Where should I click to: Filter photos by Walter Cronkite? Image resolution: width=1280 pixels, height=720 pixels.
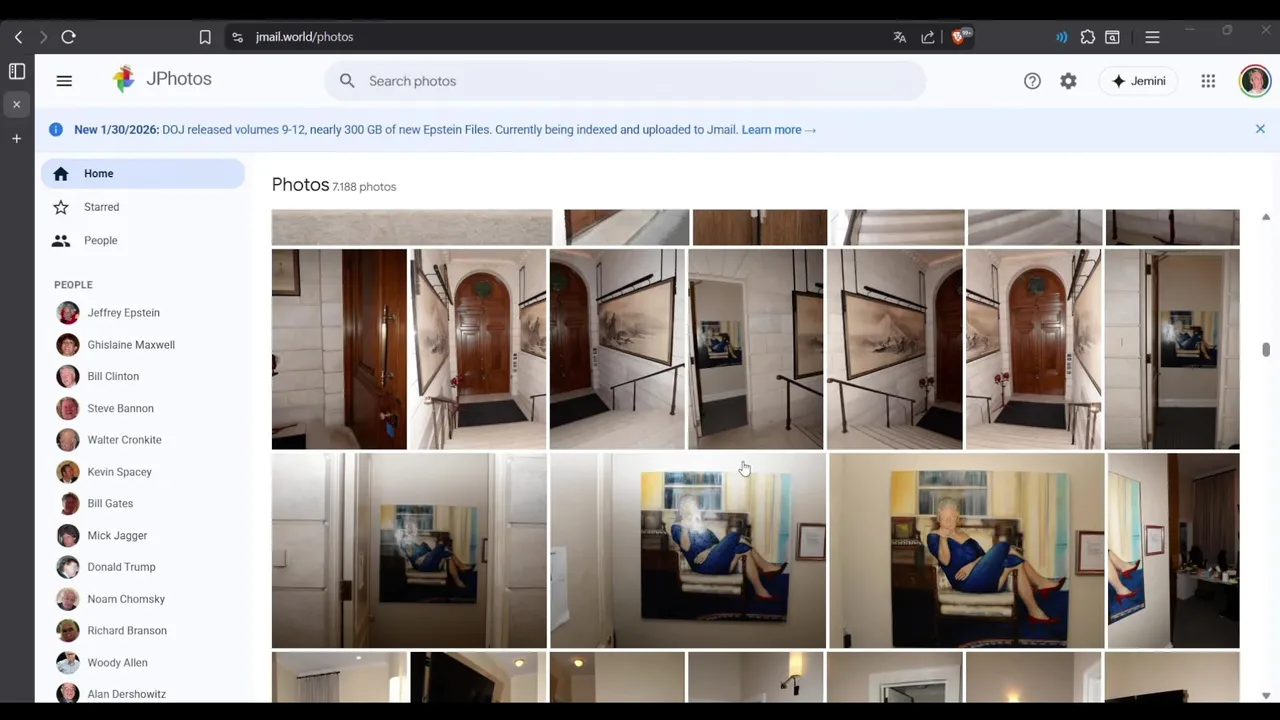click(x=143, y=440)
